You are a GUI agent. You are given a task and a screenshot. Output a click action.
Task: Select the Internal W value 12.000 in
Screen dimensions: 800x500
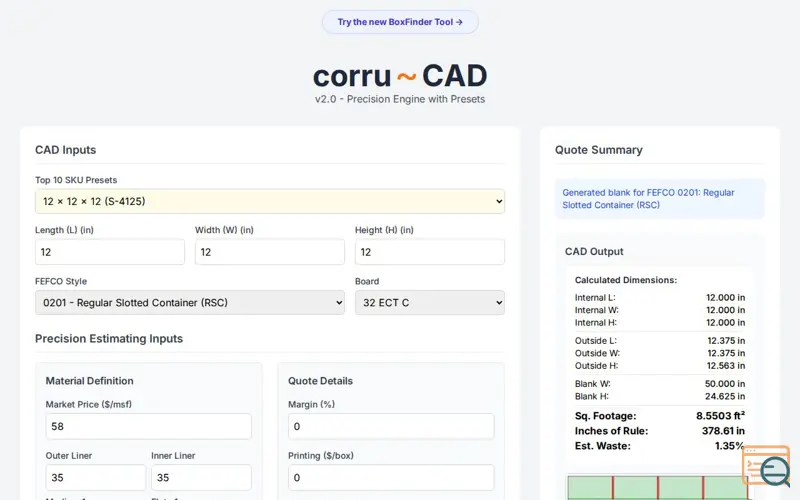[726, 310]
